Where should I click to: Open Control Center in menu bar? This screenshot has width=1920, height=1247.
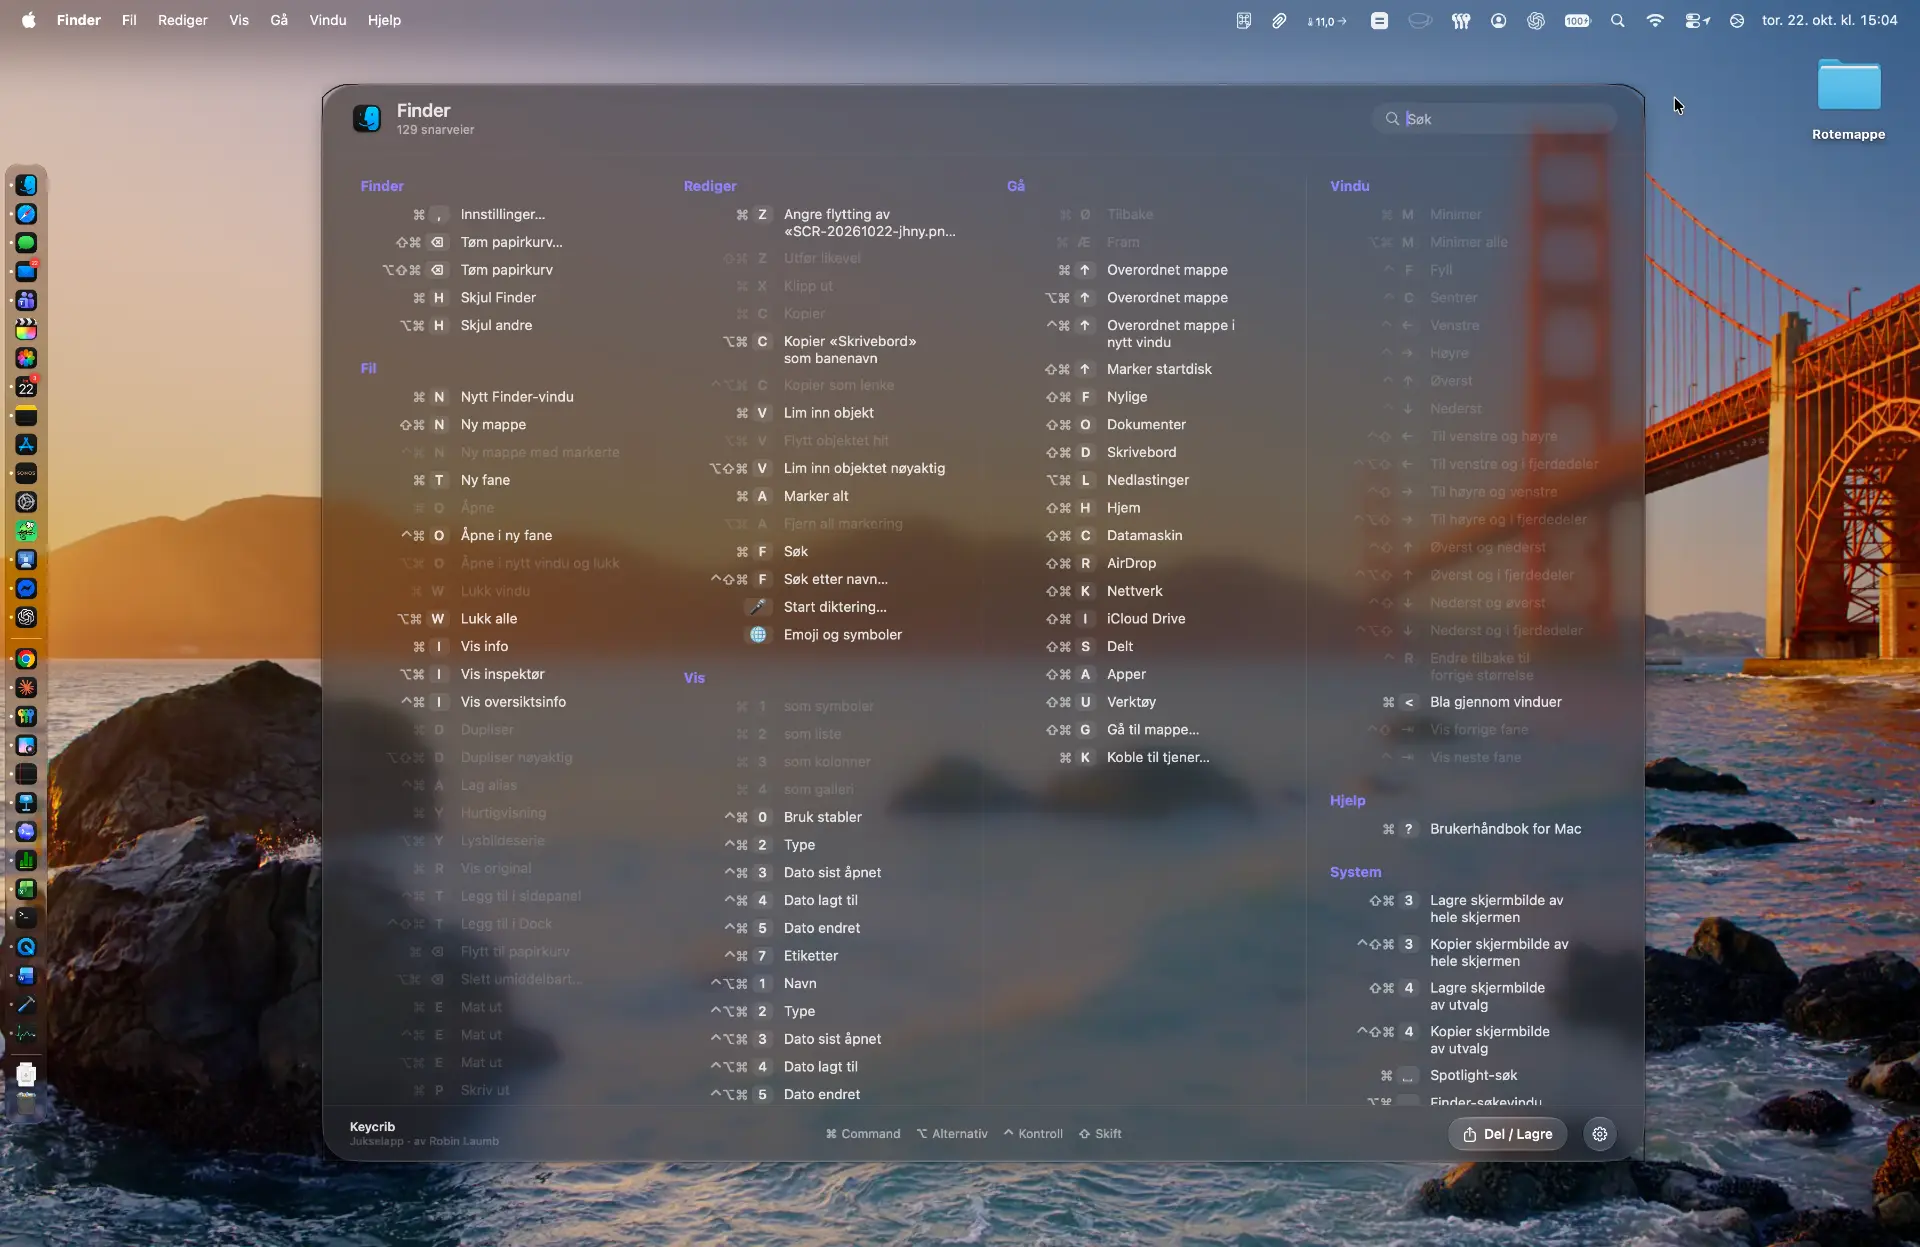point(1697,20)
